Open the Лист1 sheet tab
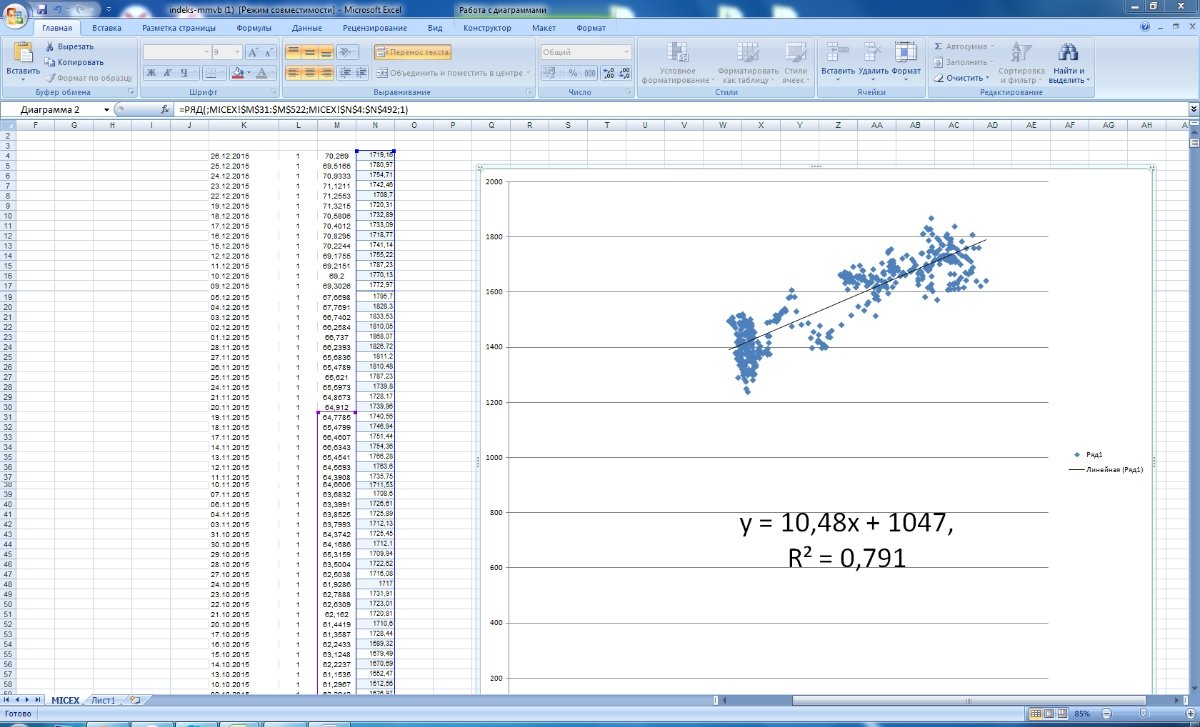This screenshot has height=727, width=1200. (x=103, y=701)
